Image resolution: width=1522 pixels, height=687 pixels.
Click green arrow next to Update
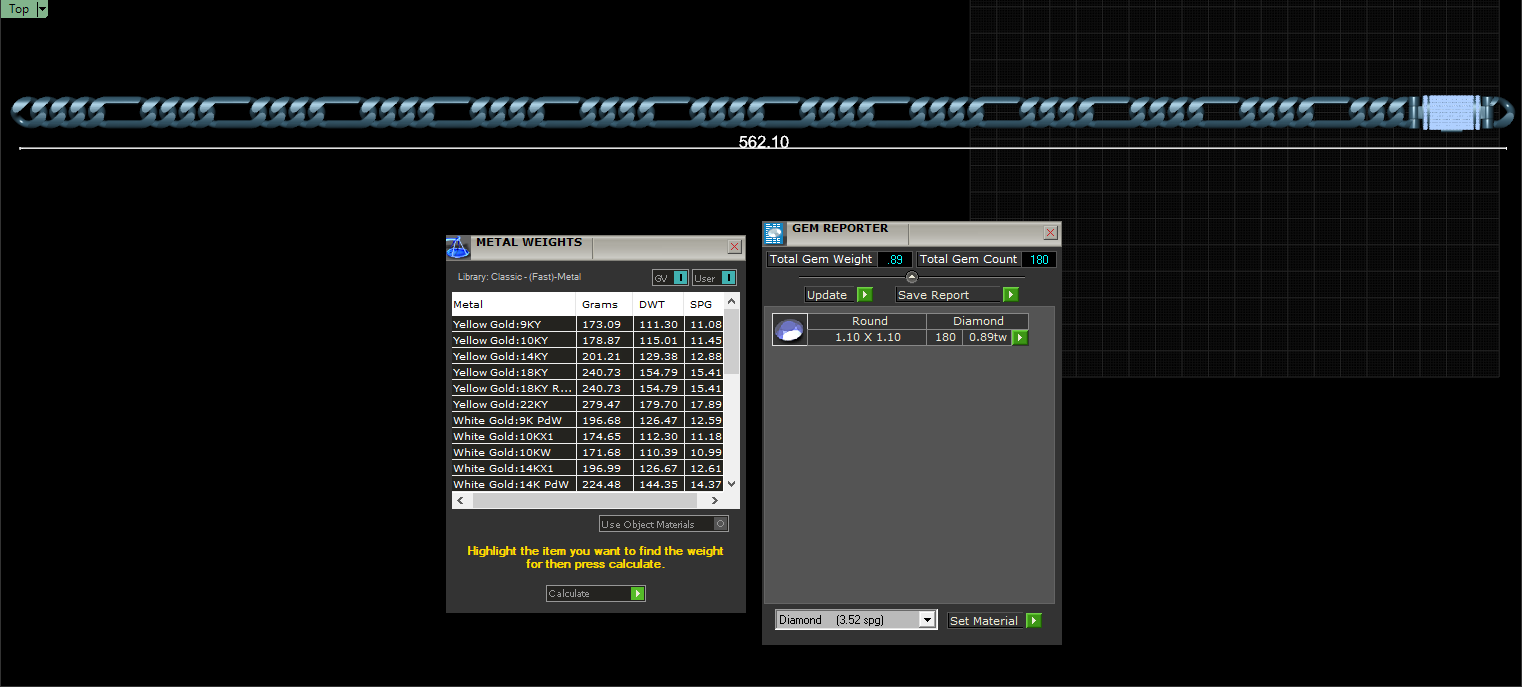point(864,295)
